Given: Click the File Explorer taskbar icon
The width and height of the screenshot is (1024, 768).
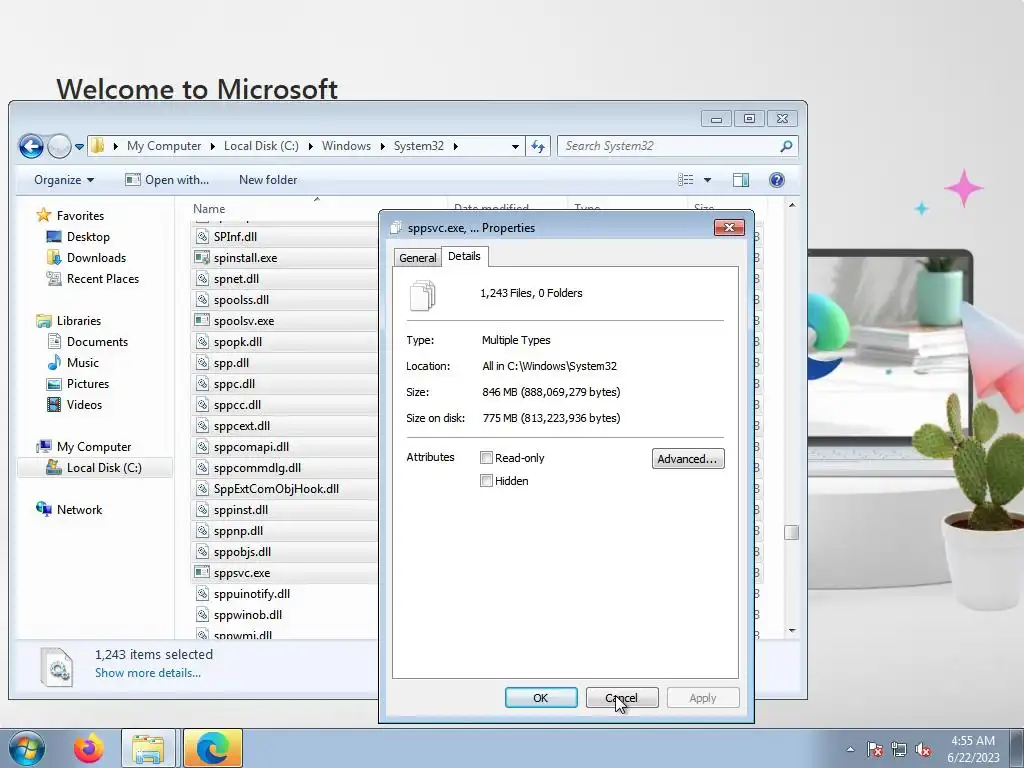Looking at the screenshot, I should [x=148, y=748].
